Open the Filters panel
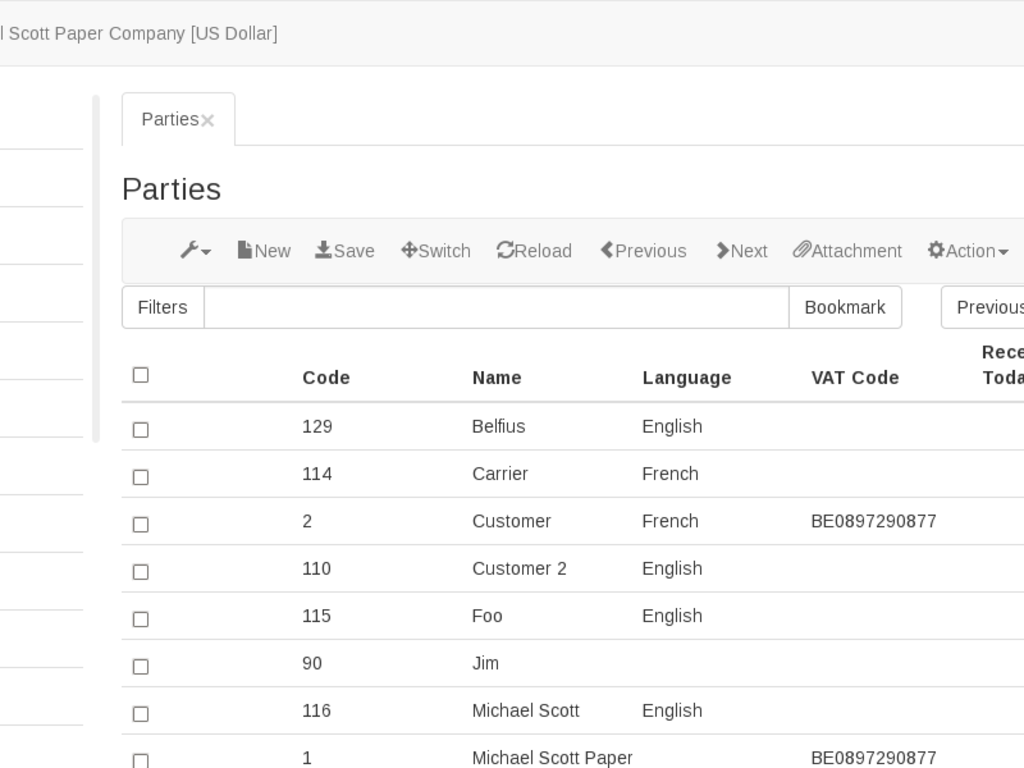The width and height of the screenshot is (1024, 768). coord(162,307)
